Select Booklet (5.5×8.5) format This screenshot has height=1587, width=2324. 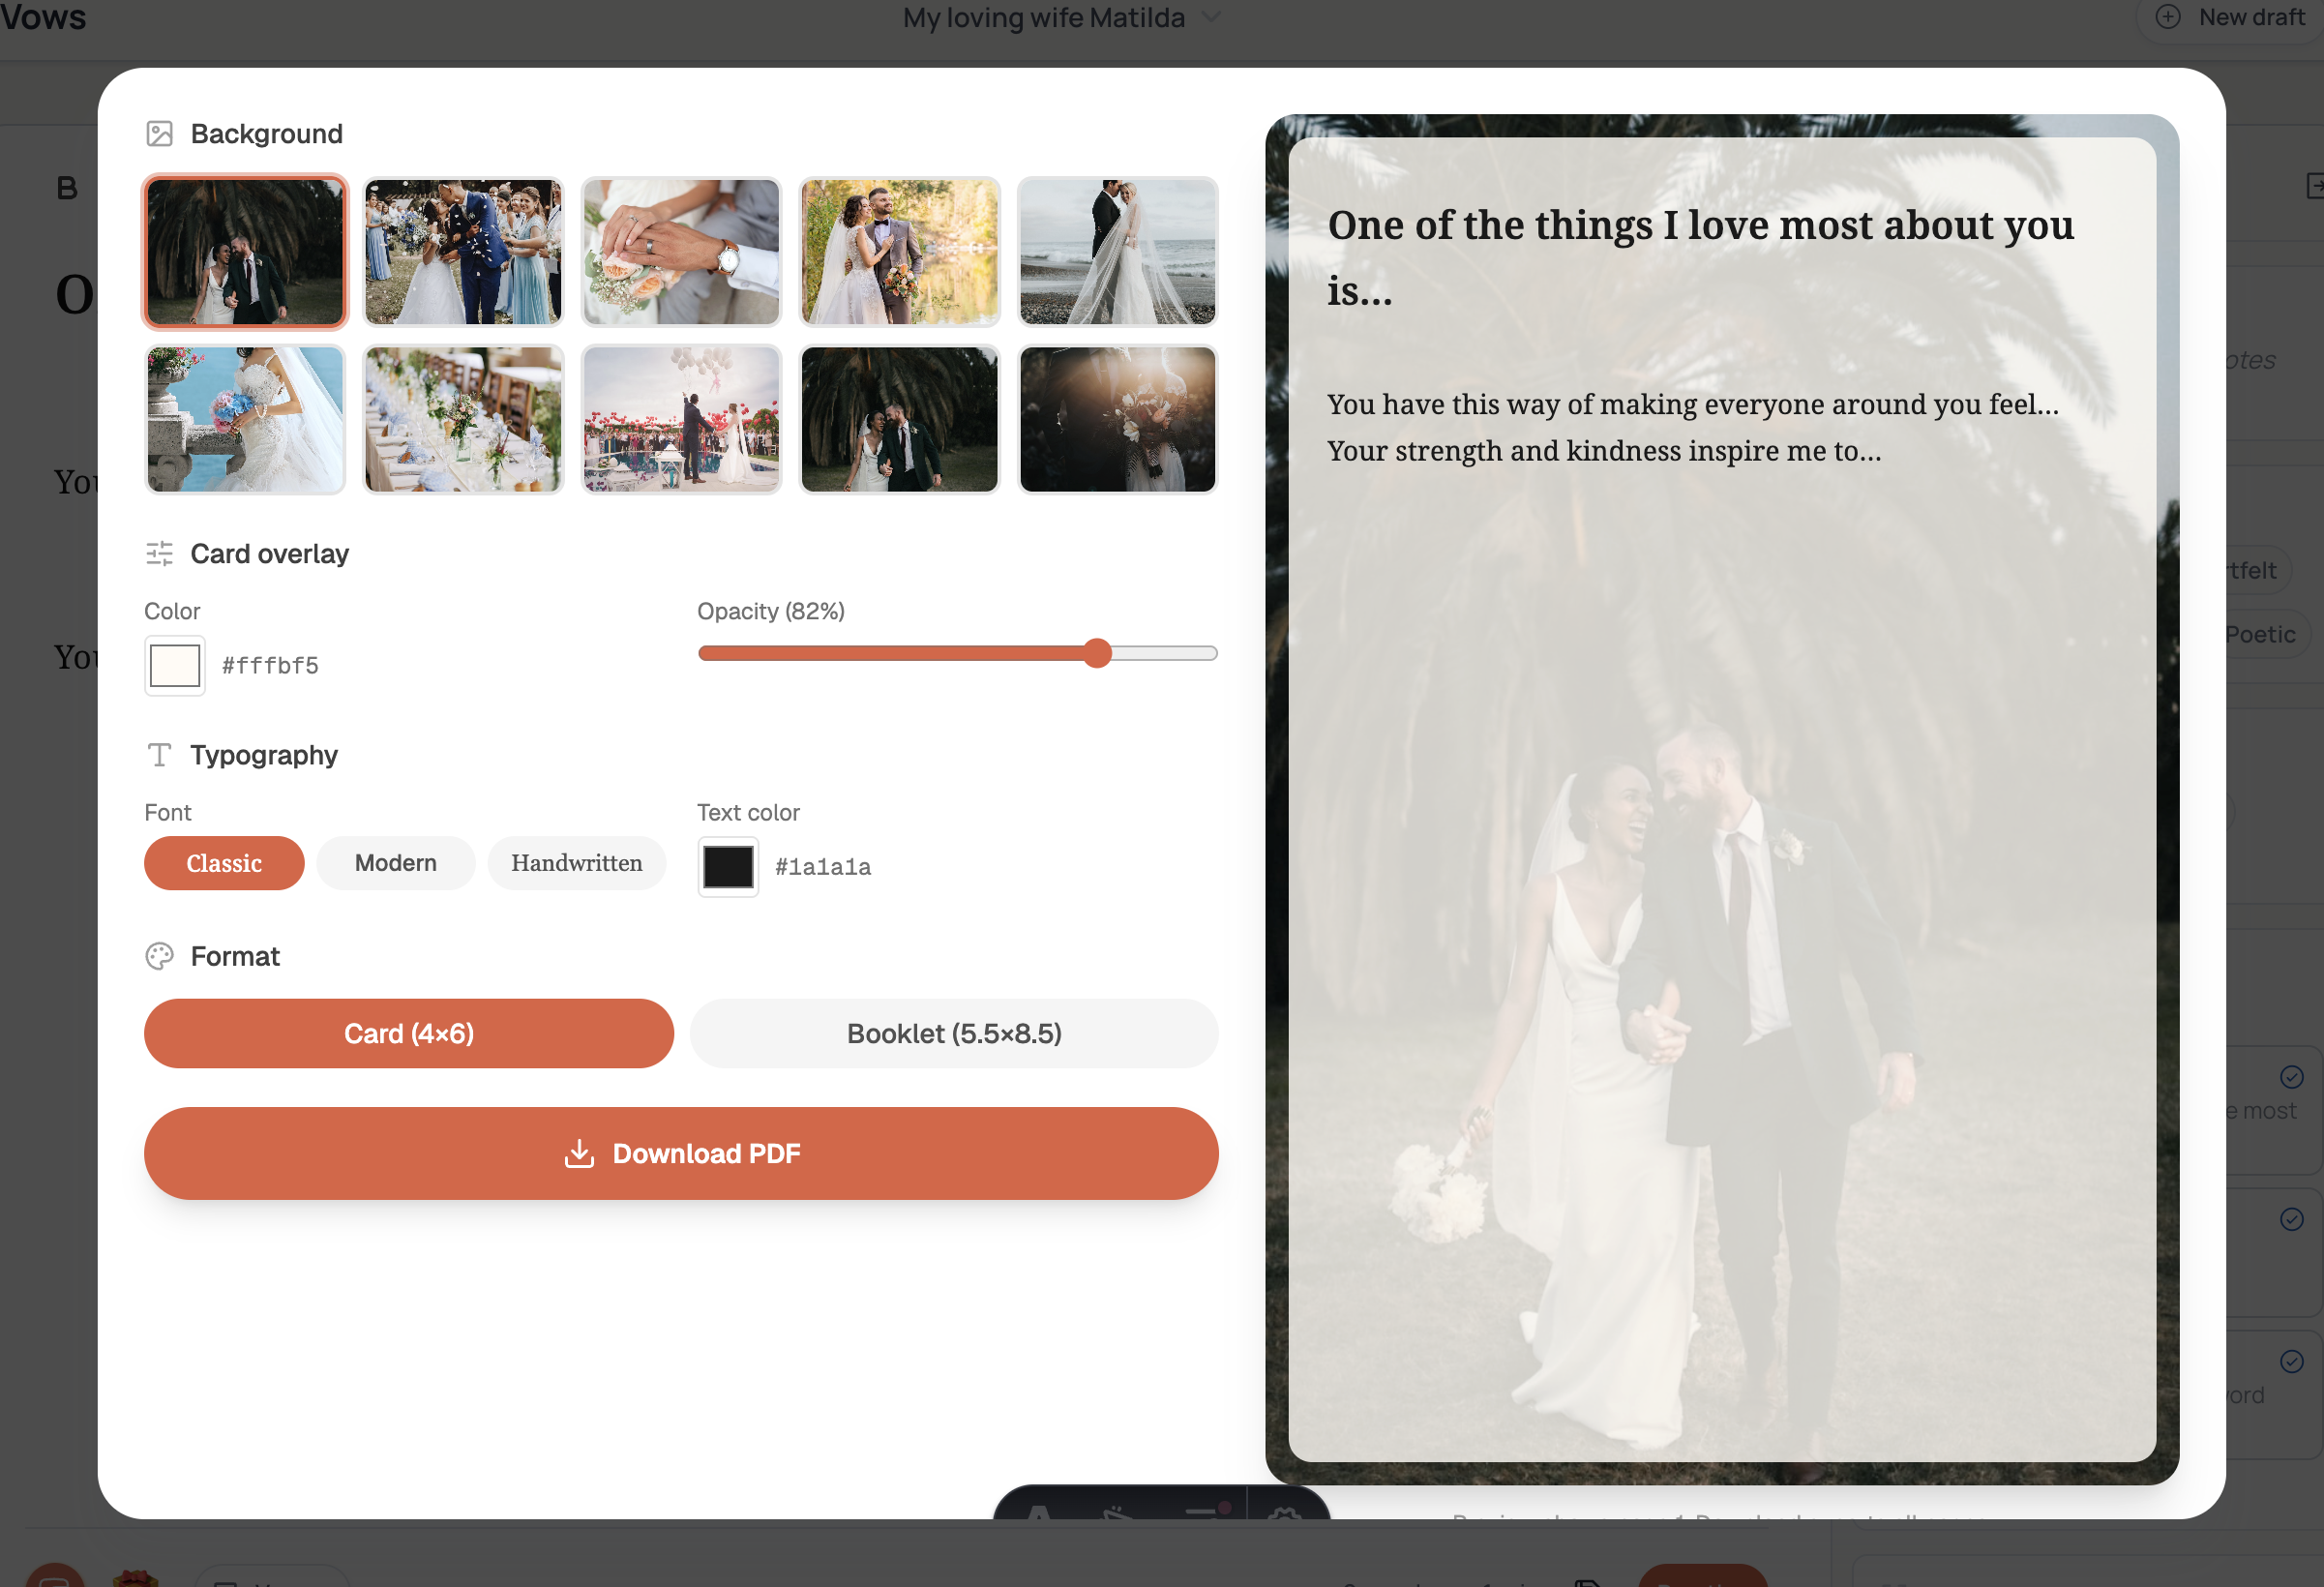(x=954, y=1034)
